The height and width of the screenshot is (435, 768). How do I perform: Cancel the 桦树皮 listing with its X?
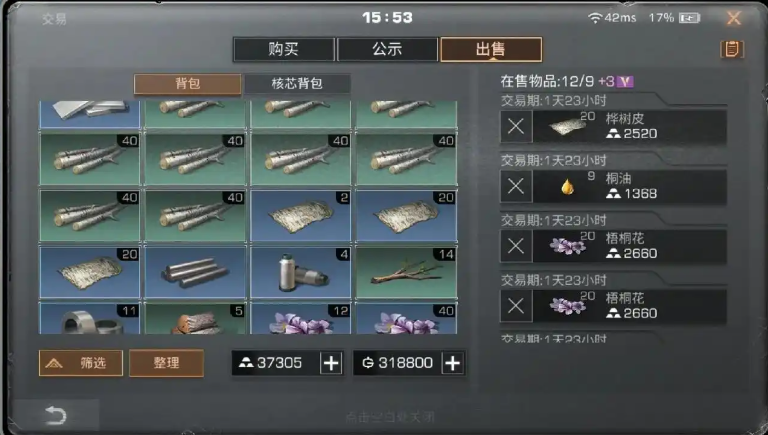click(x=516, y=126)
